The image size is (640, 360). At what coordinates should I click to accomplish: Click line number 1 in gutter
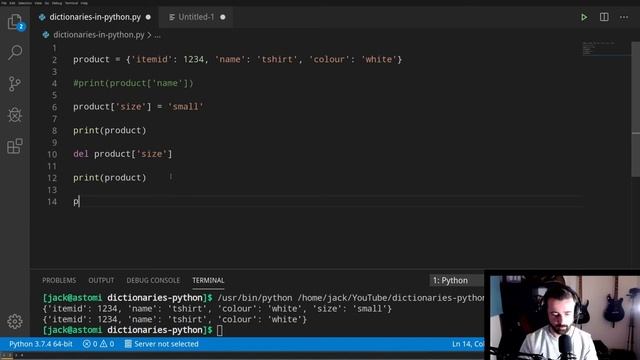tap(54, 48)
